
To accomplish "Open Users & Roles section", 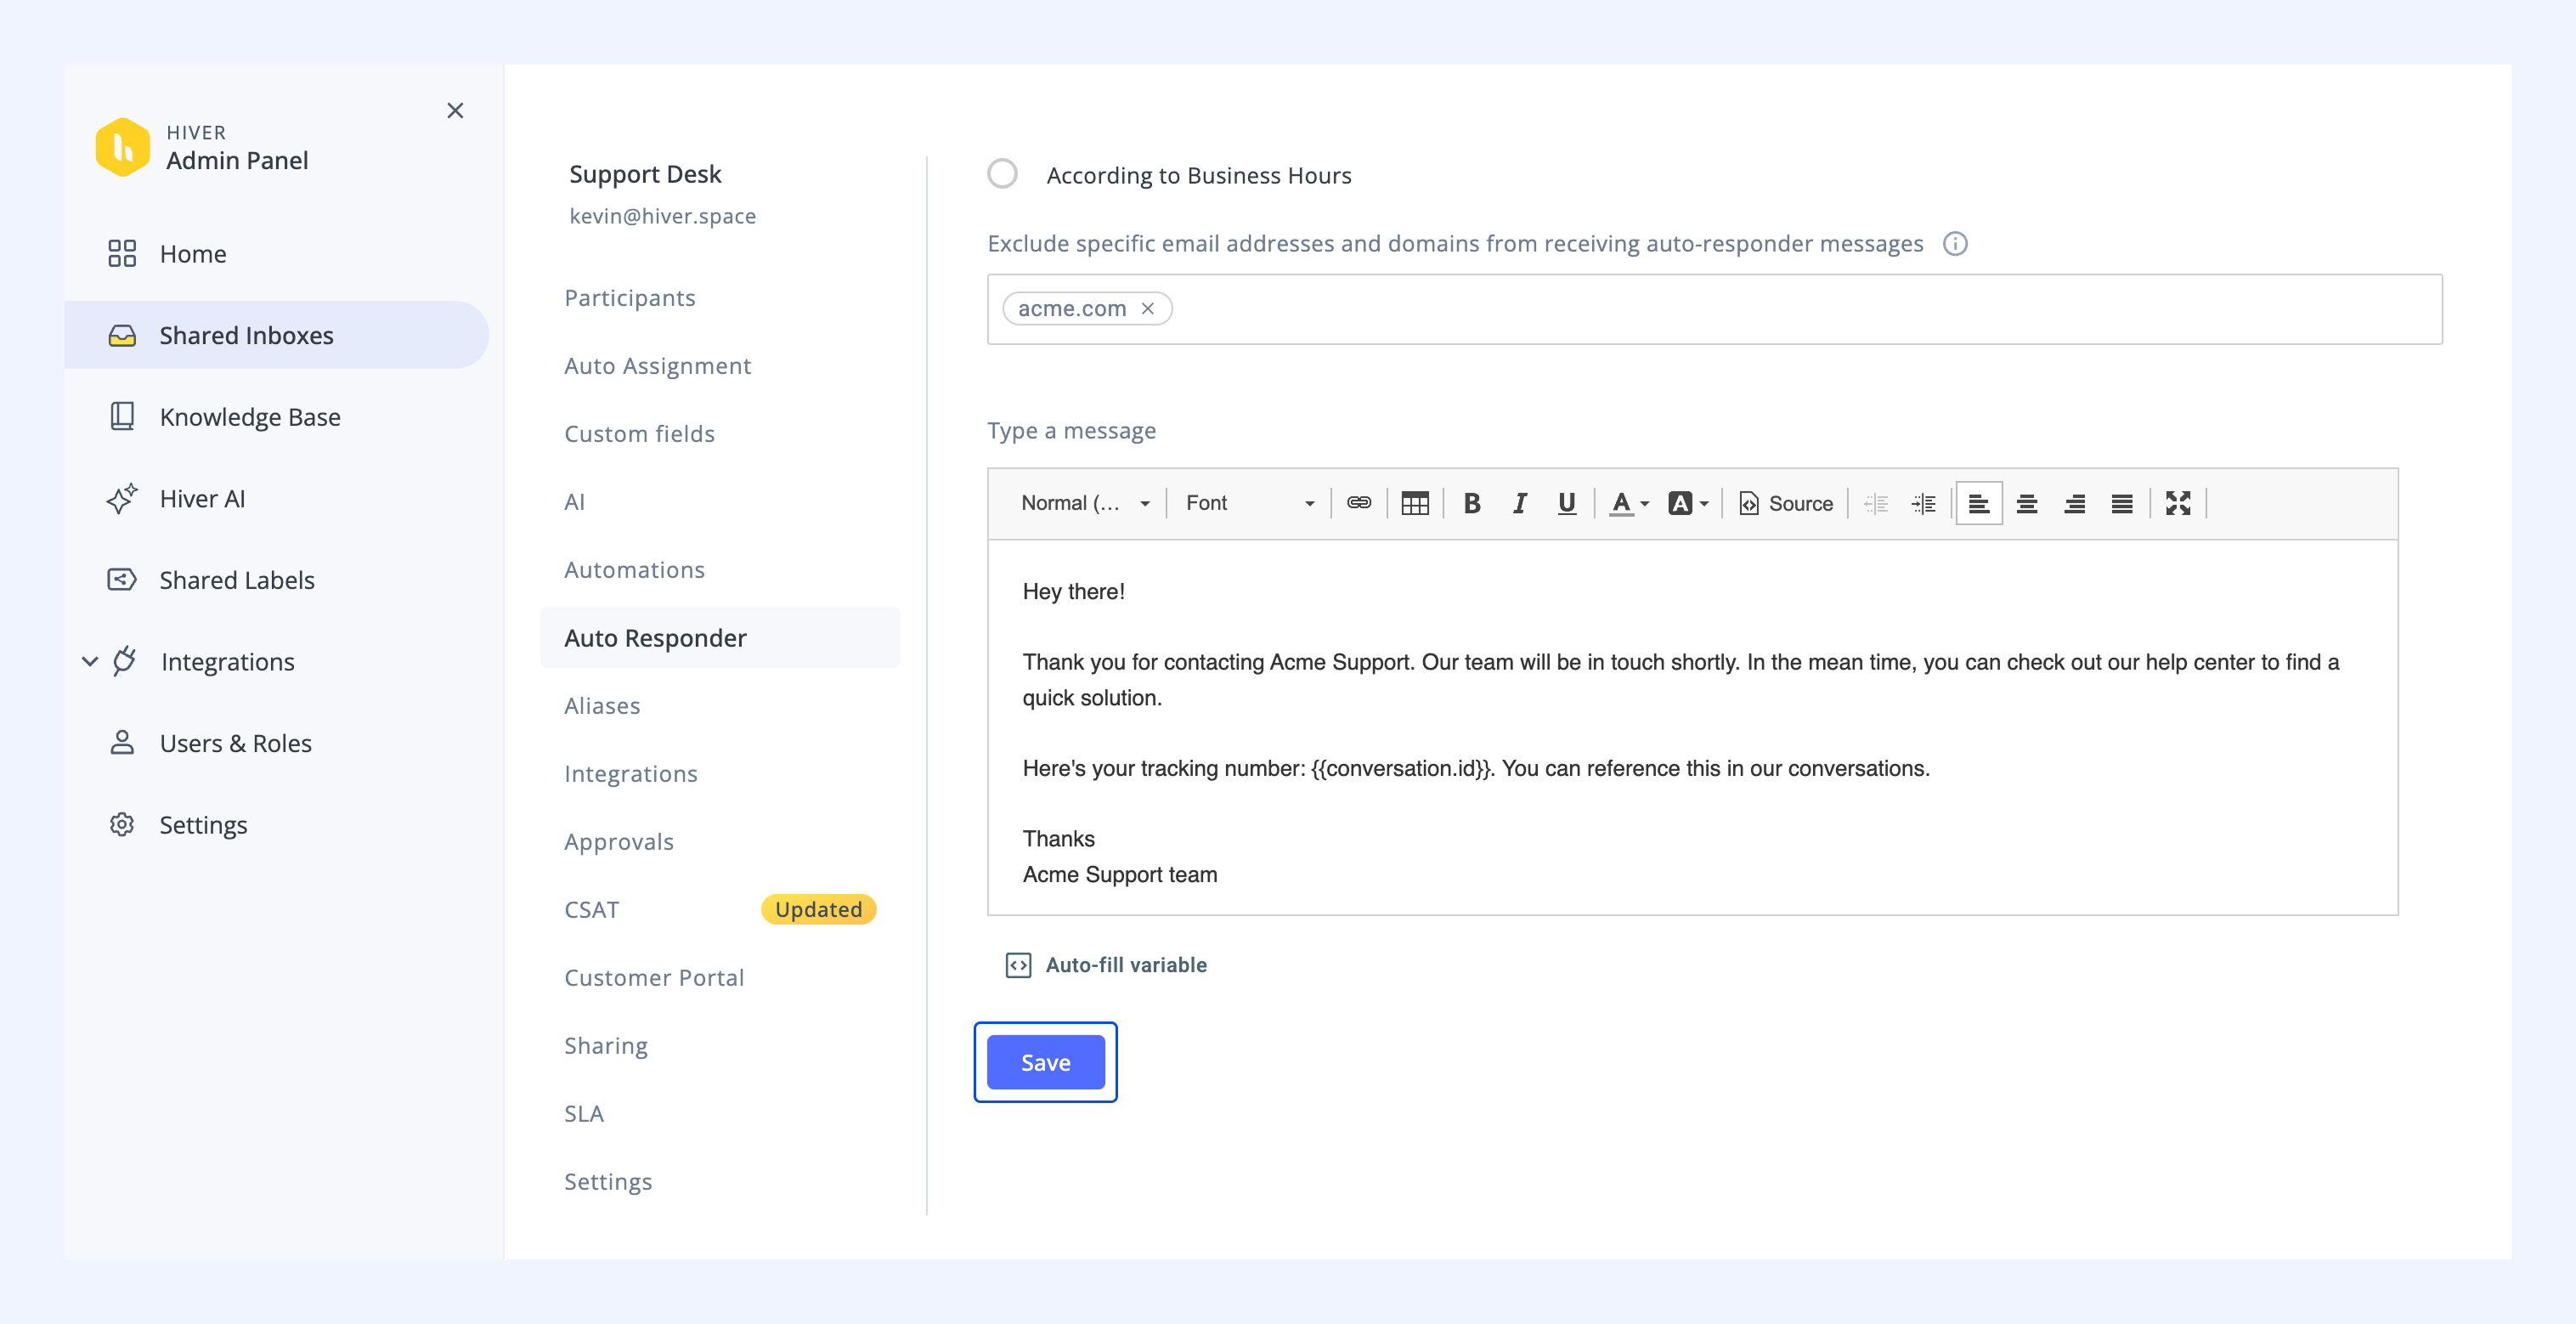I will click(x=236, y=743).
